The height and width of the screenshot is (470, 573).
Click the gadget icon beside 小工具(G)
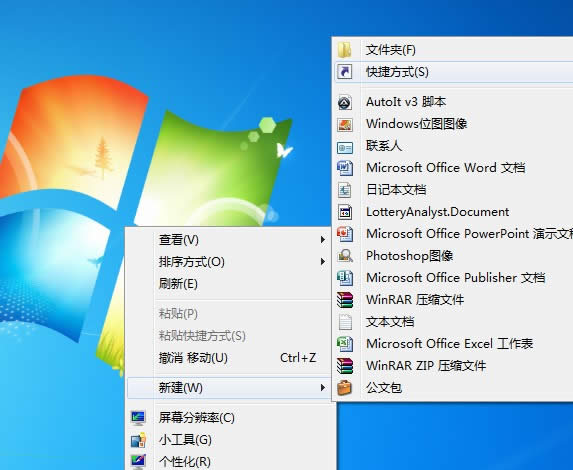pos(138,440)
